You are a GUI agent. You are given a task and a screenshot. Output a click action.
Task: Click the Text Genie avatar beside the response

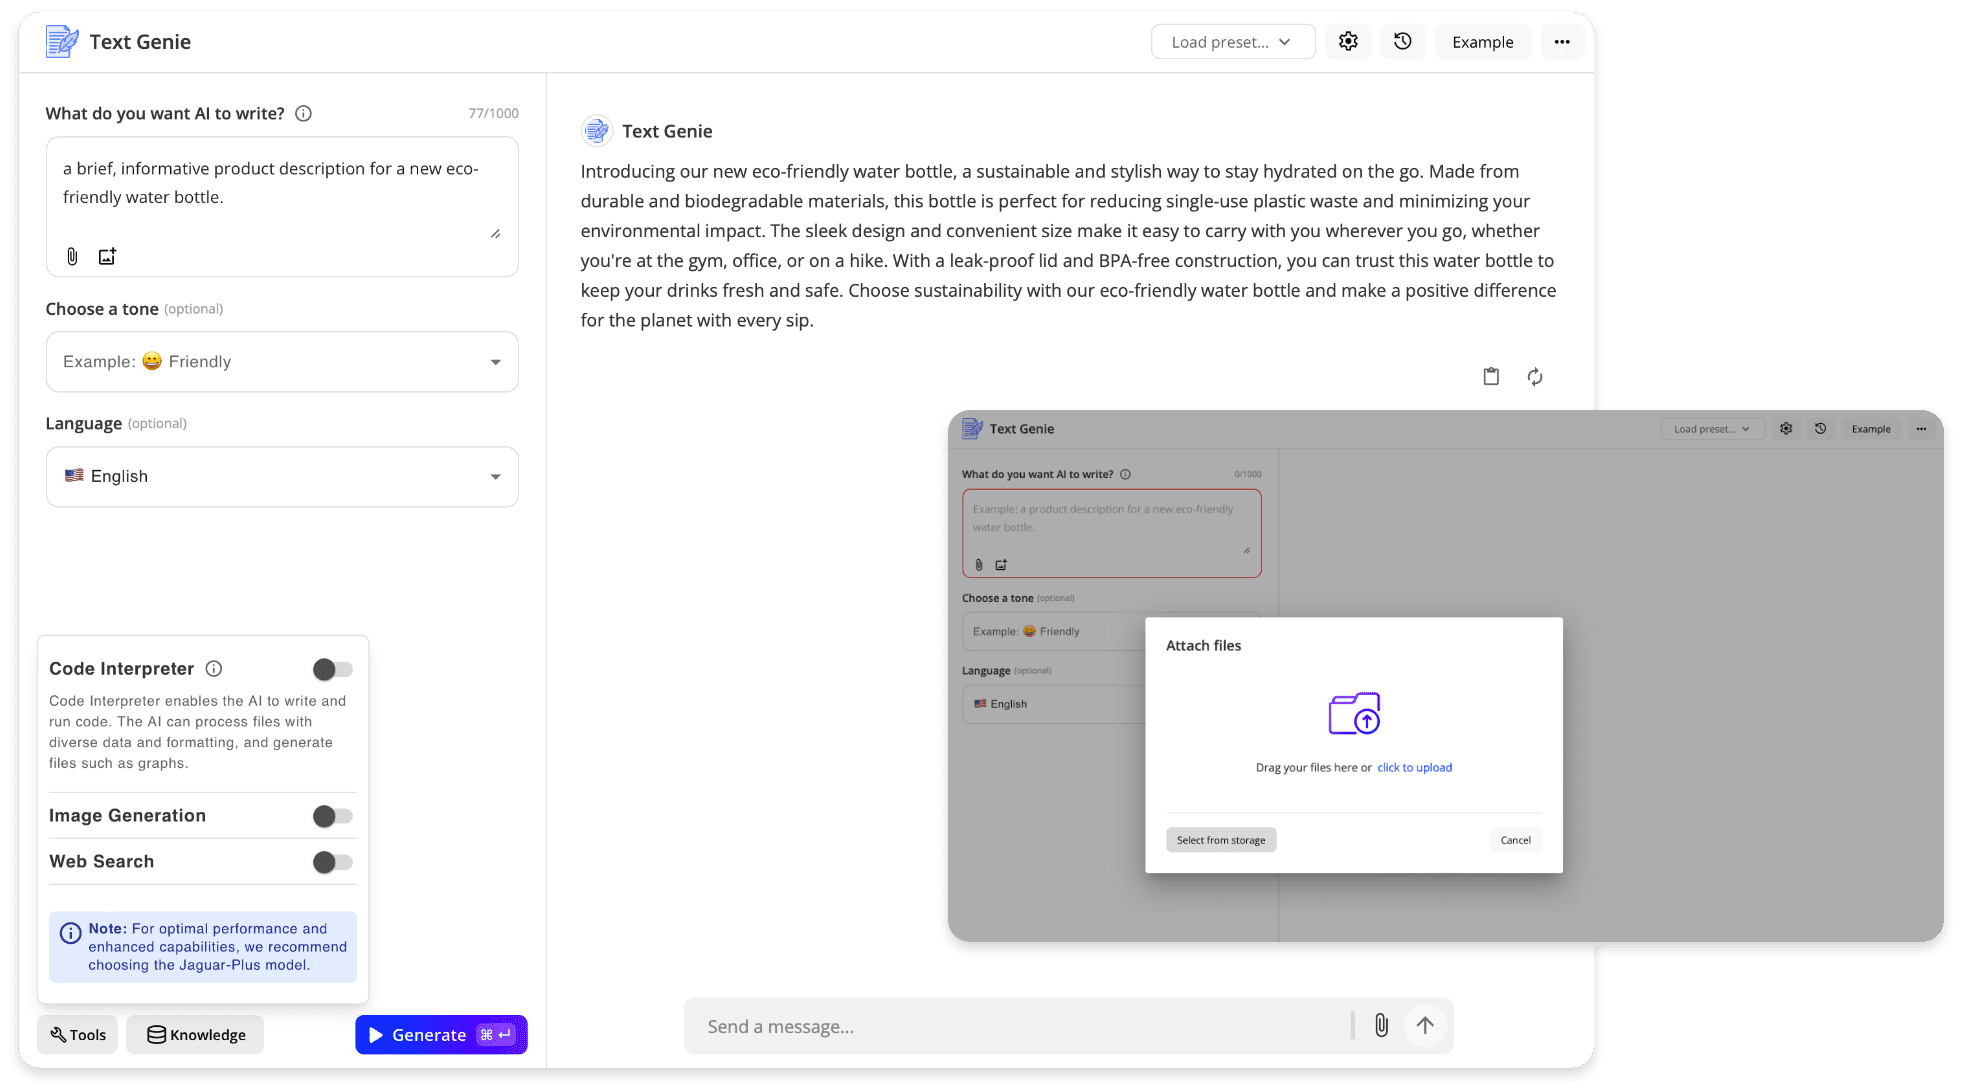[x=597, y=131]
